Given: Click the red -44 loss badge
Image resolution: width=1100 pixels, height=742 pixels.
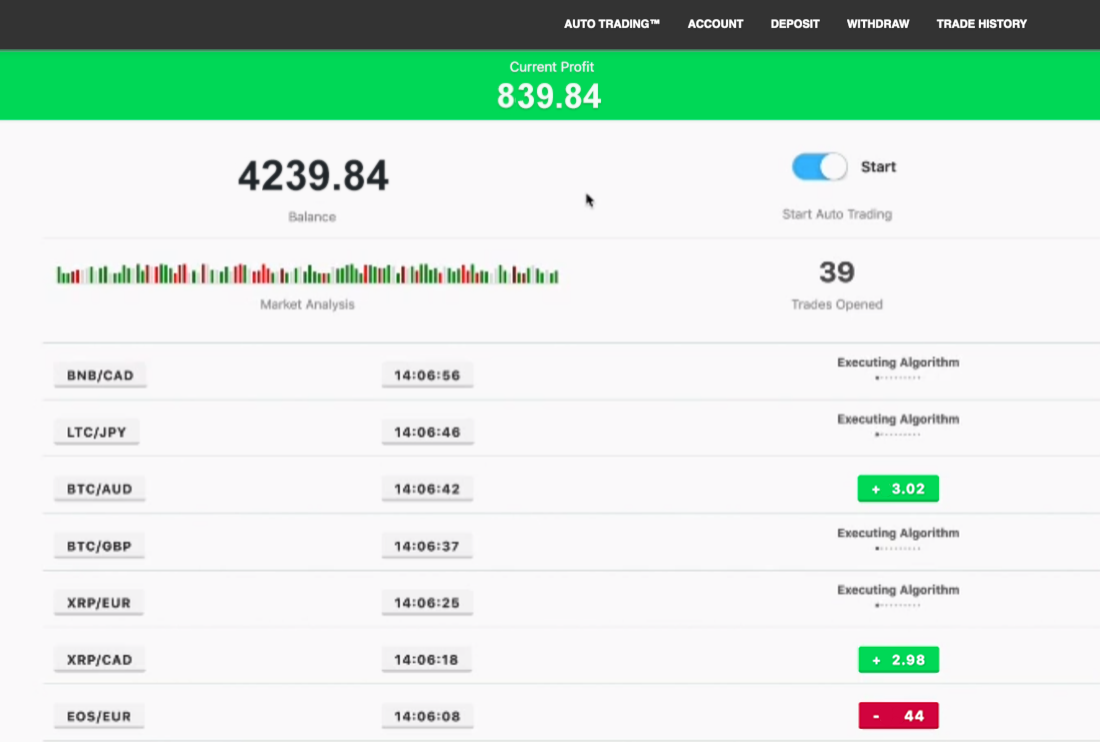Looking at the screenshot, I should (898, 716).
